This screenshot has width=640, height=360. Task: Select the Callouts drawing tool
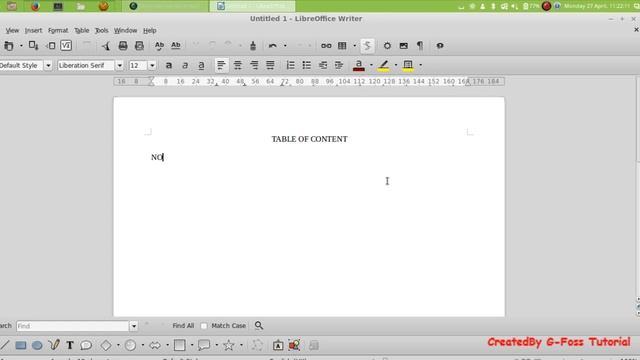click(x=86, y=346)
